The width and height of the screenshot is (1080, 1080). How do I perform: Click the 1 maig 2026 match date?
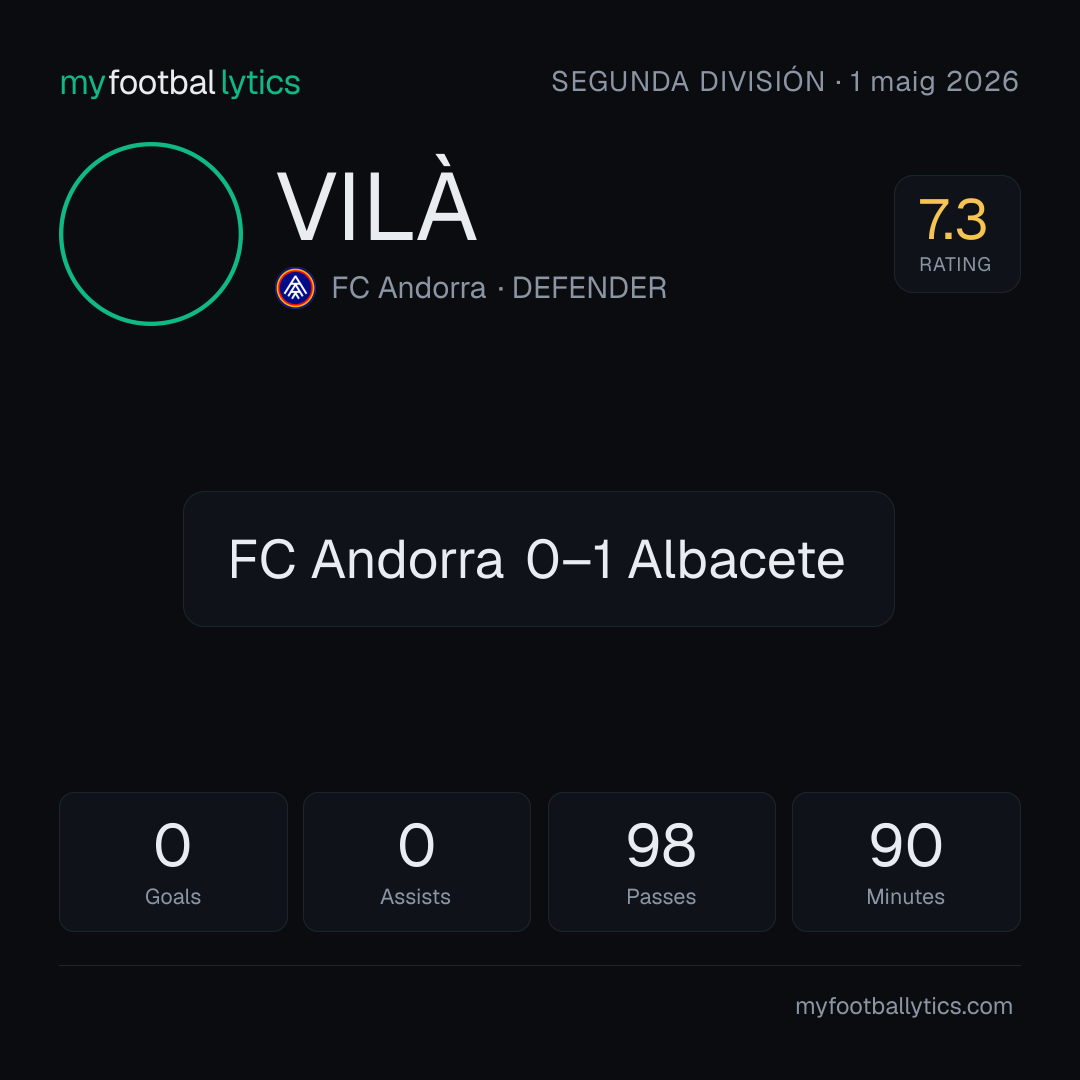tap(934, 81)
